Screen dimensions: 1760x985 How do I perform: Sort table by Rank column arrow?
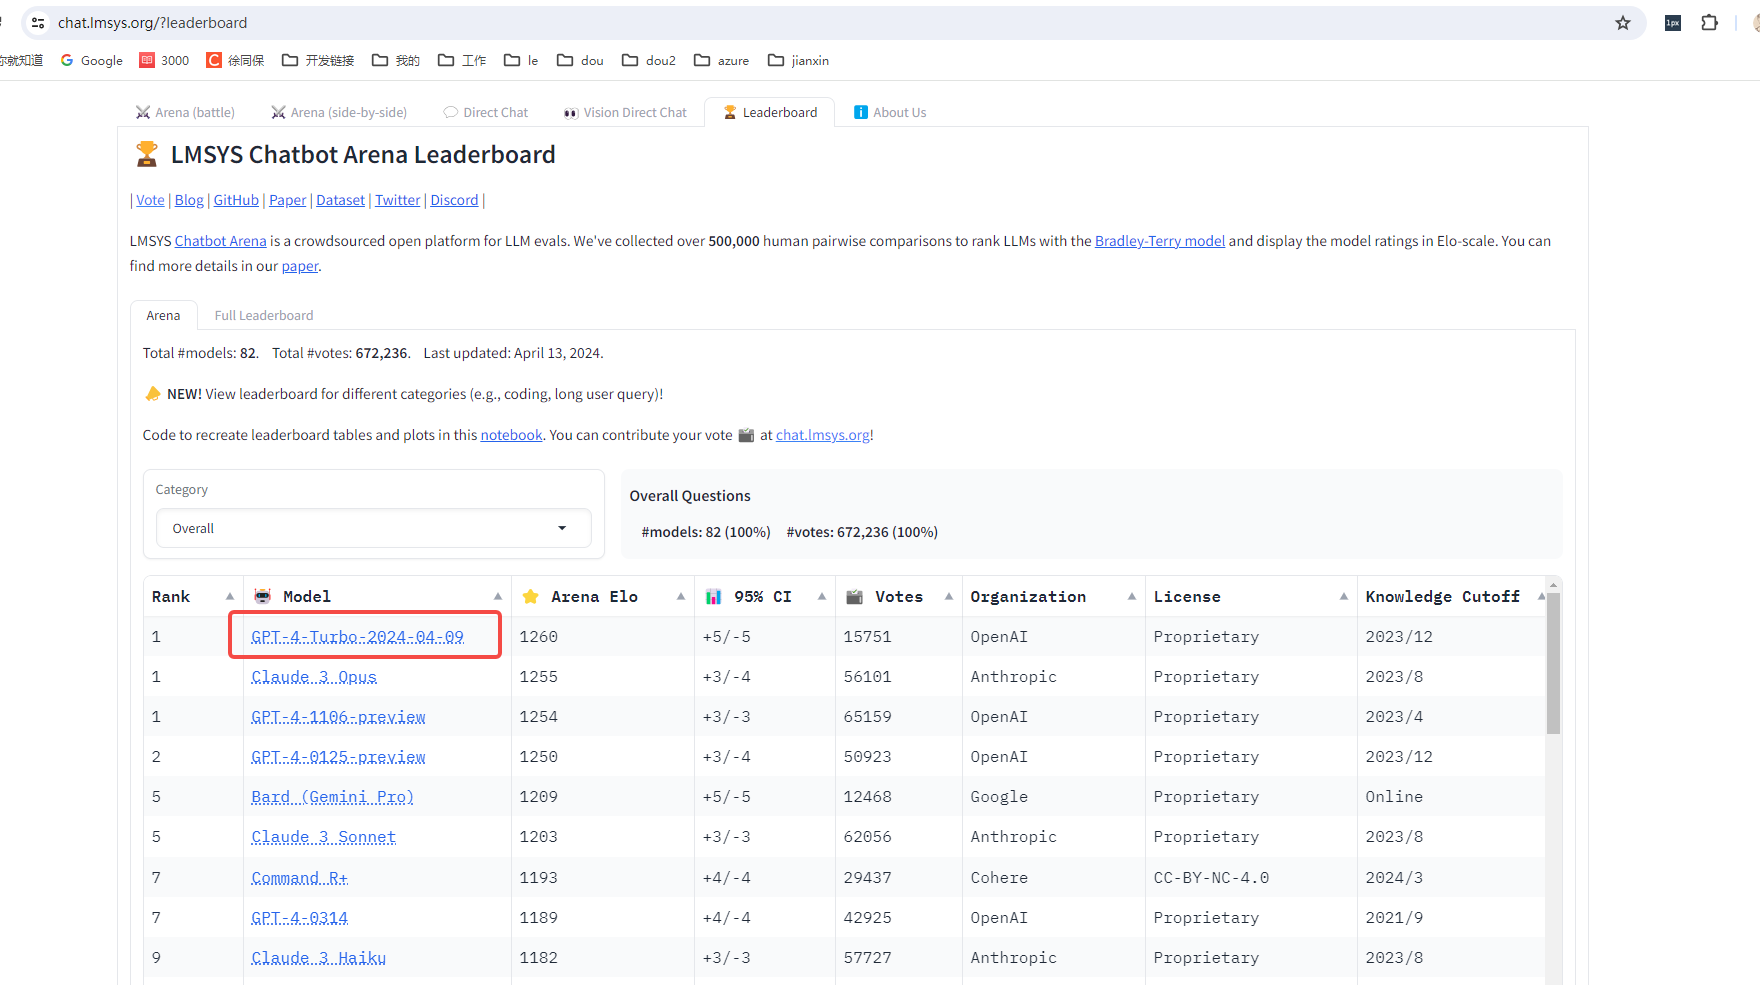coord(230,597)
